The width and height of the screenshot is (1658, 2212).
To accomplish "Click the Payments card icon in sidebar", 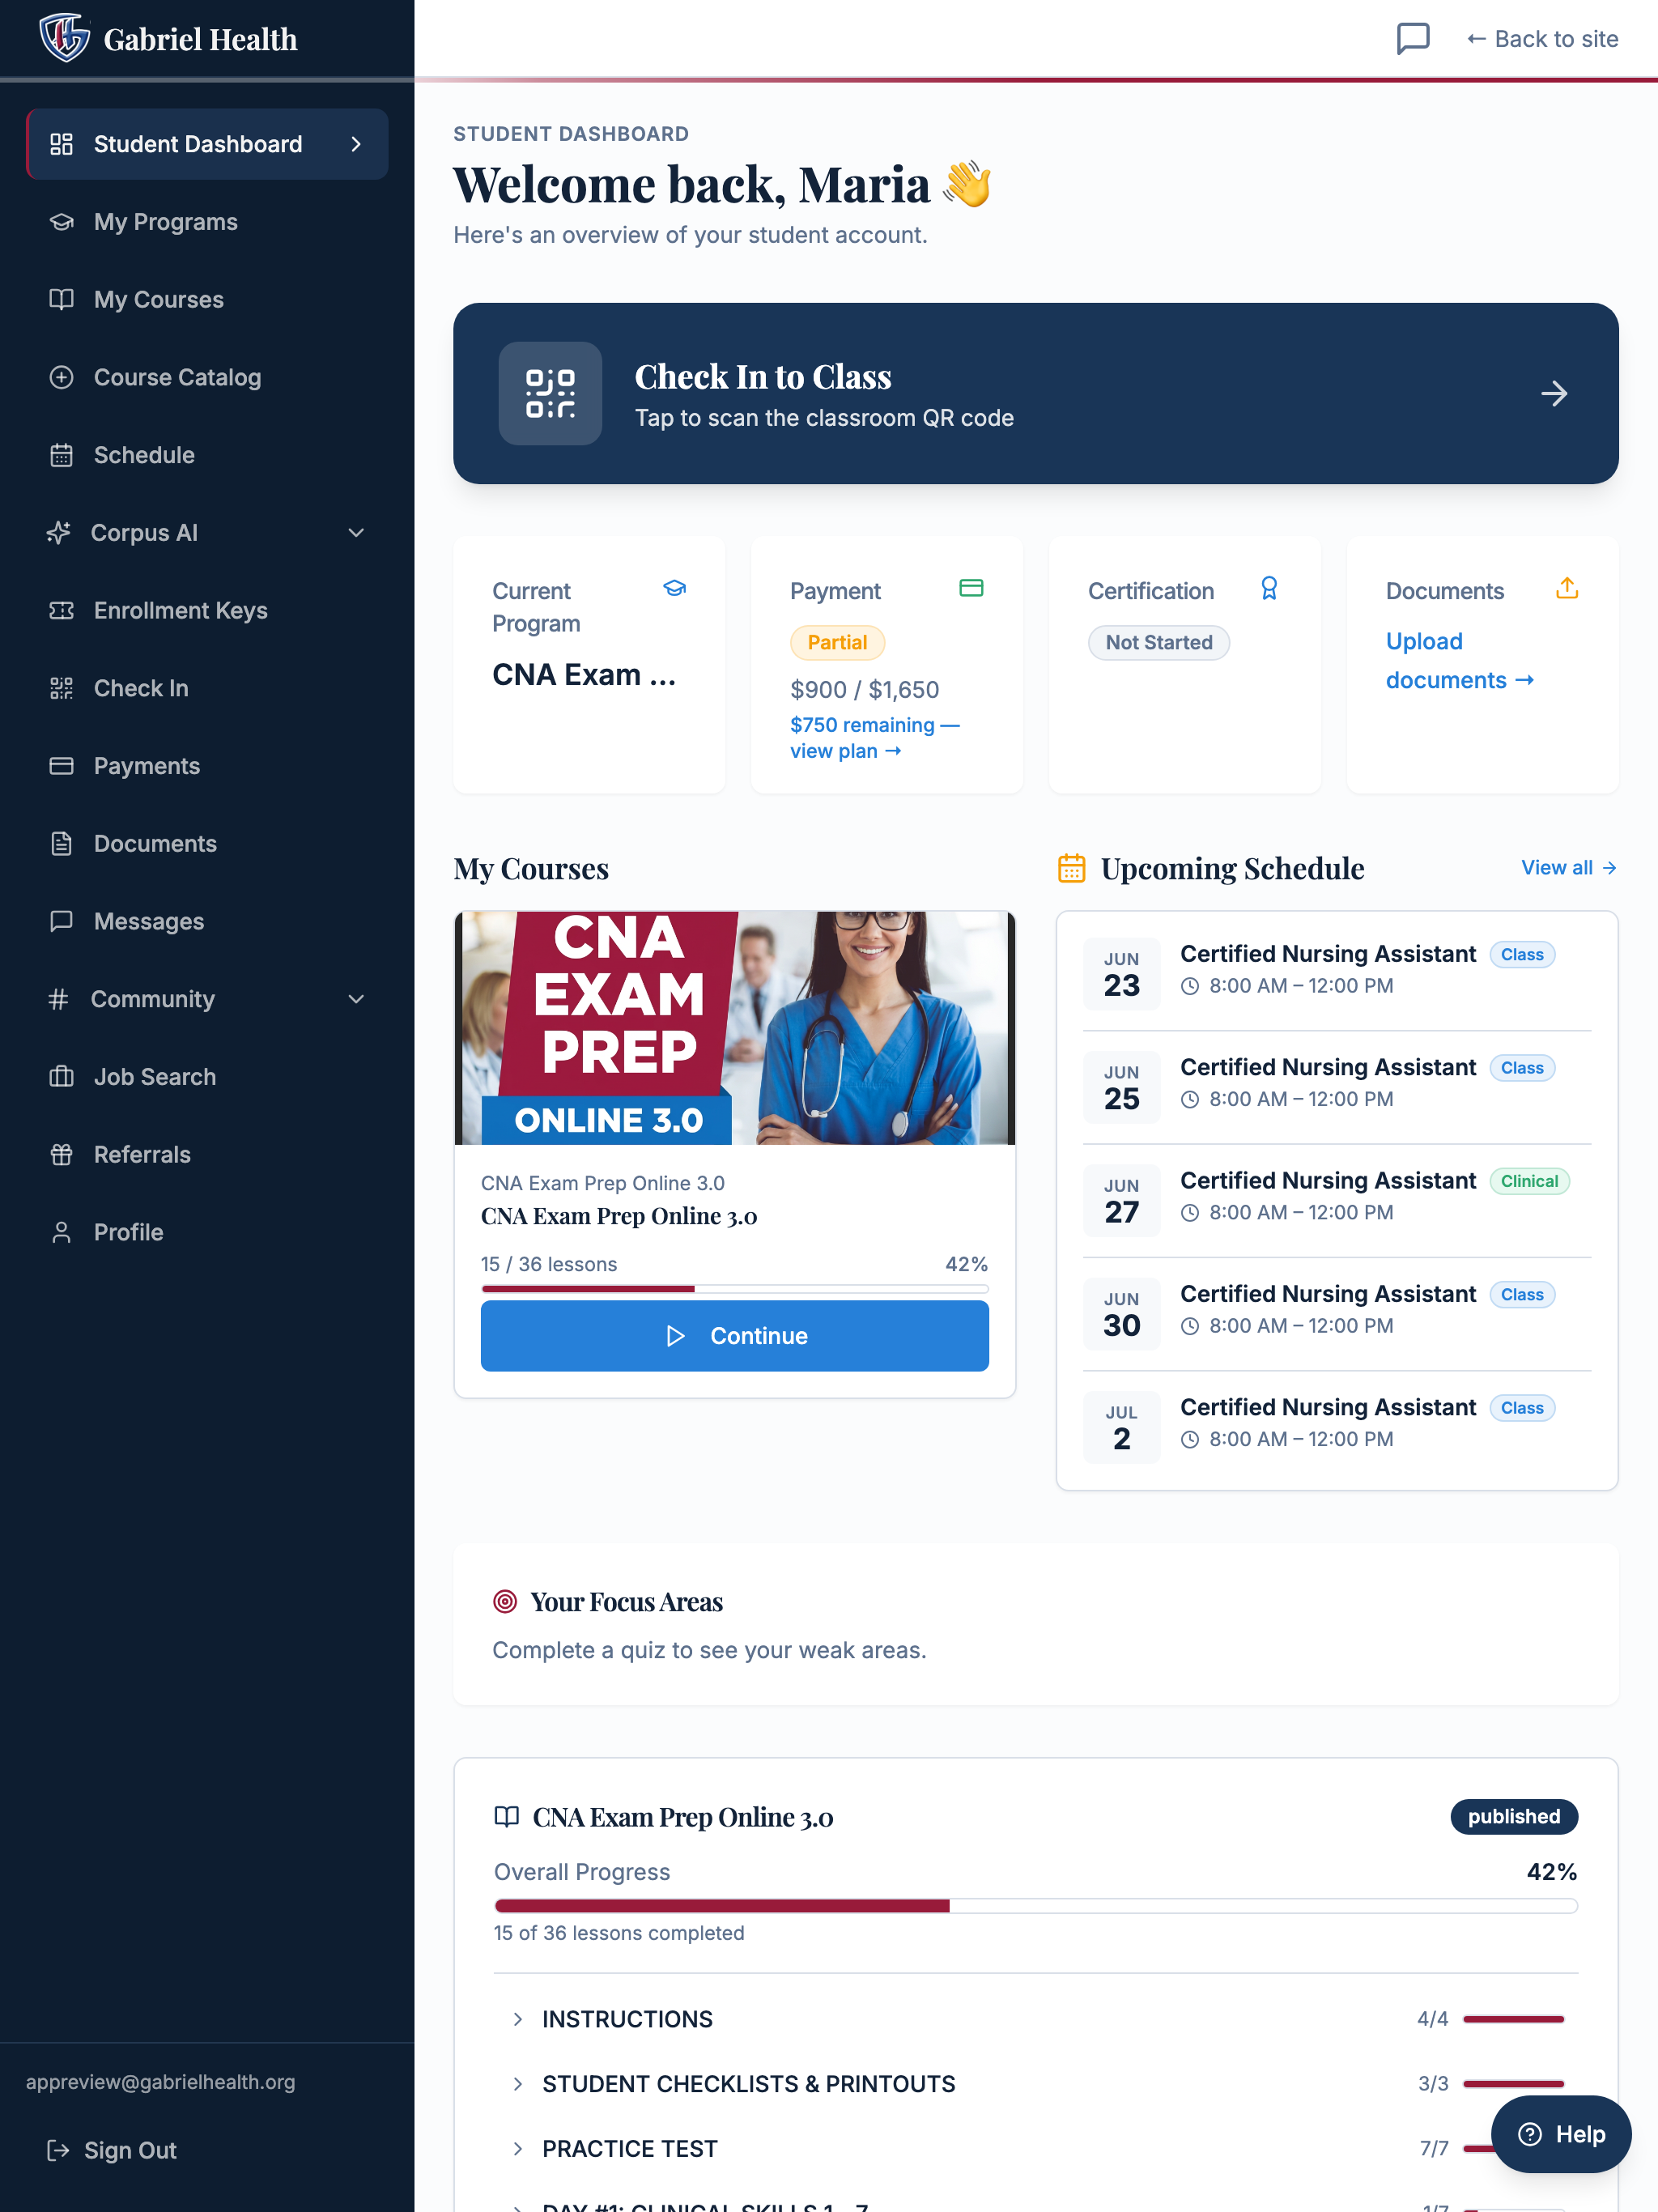I will pos(61,766).
